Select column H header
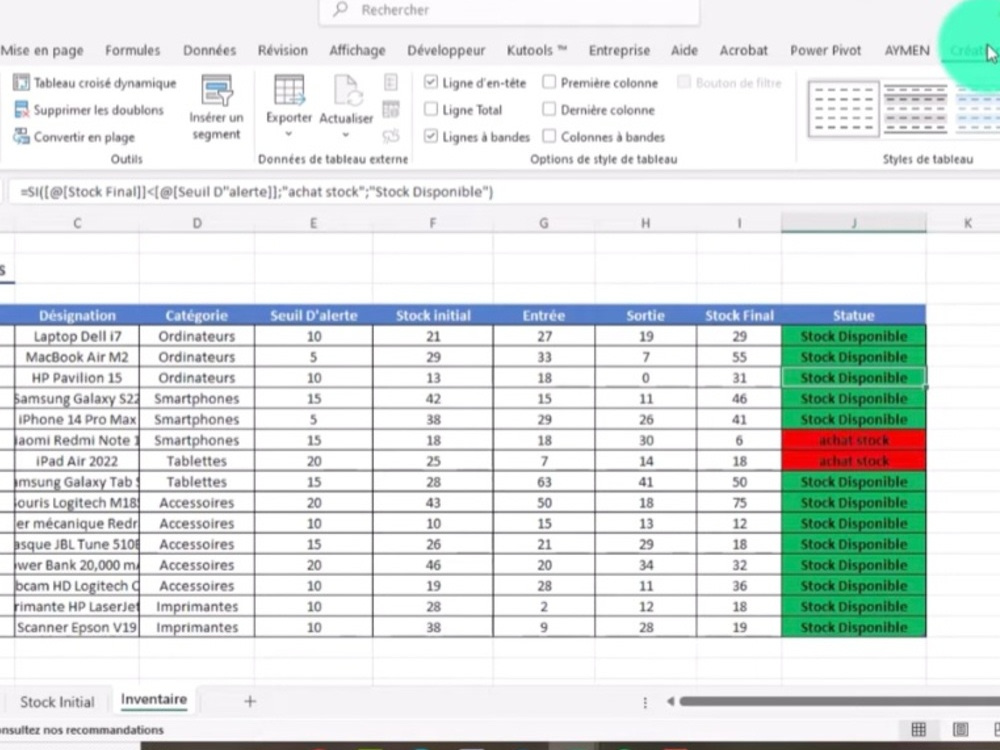Screen dimensions: 1000x750 [645, 223]
